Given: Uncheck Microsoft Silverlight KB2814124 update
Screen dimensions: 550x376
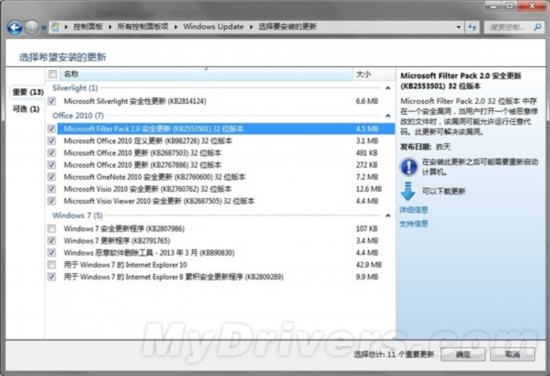Looking at the screenshot, I should pos(52,101).
